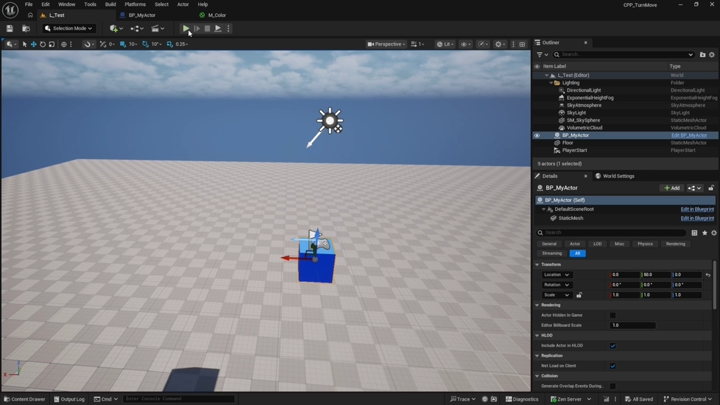Viewport: 720px width, 405px height.
Task: Open the File menu
Action: tap(28, 4)
